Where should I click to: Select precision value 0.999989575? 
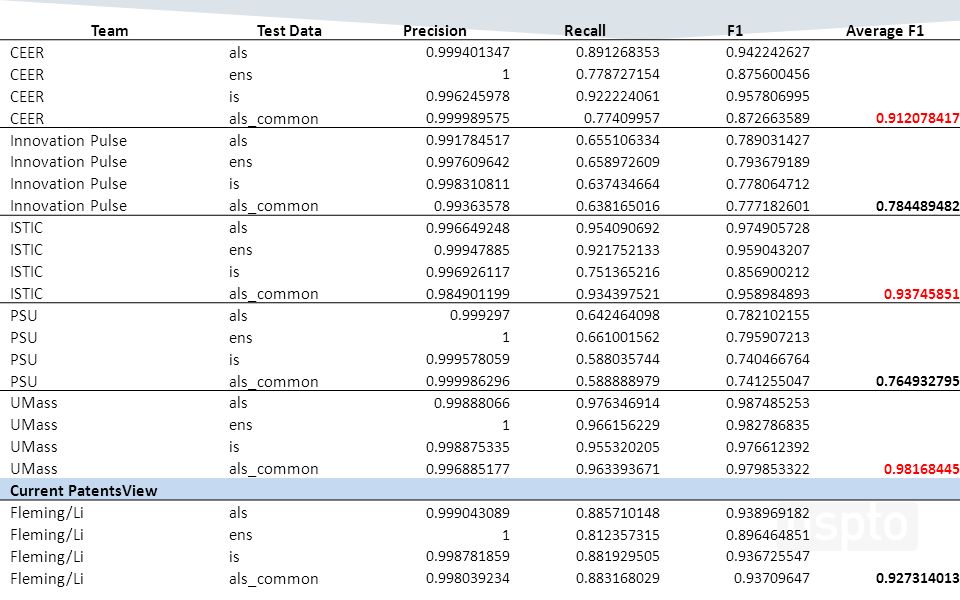(468, 118)
